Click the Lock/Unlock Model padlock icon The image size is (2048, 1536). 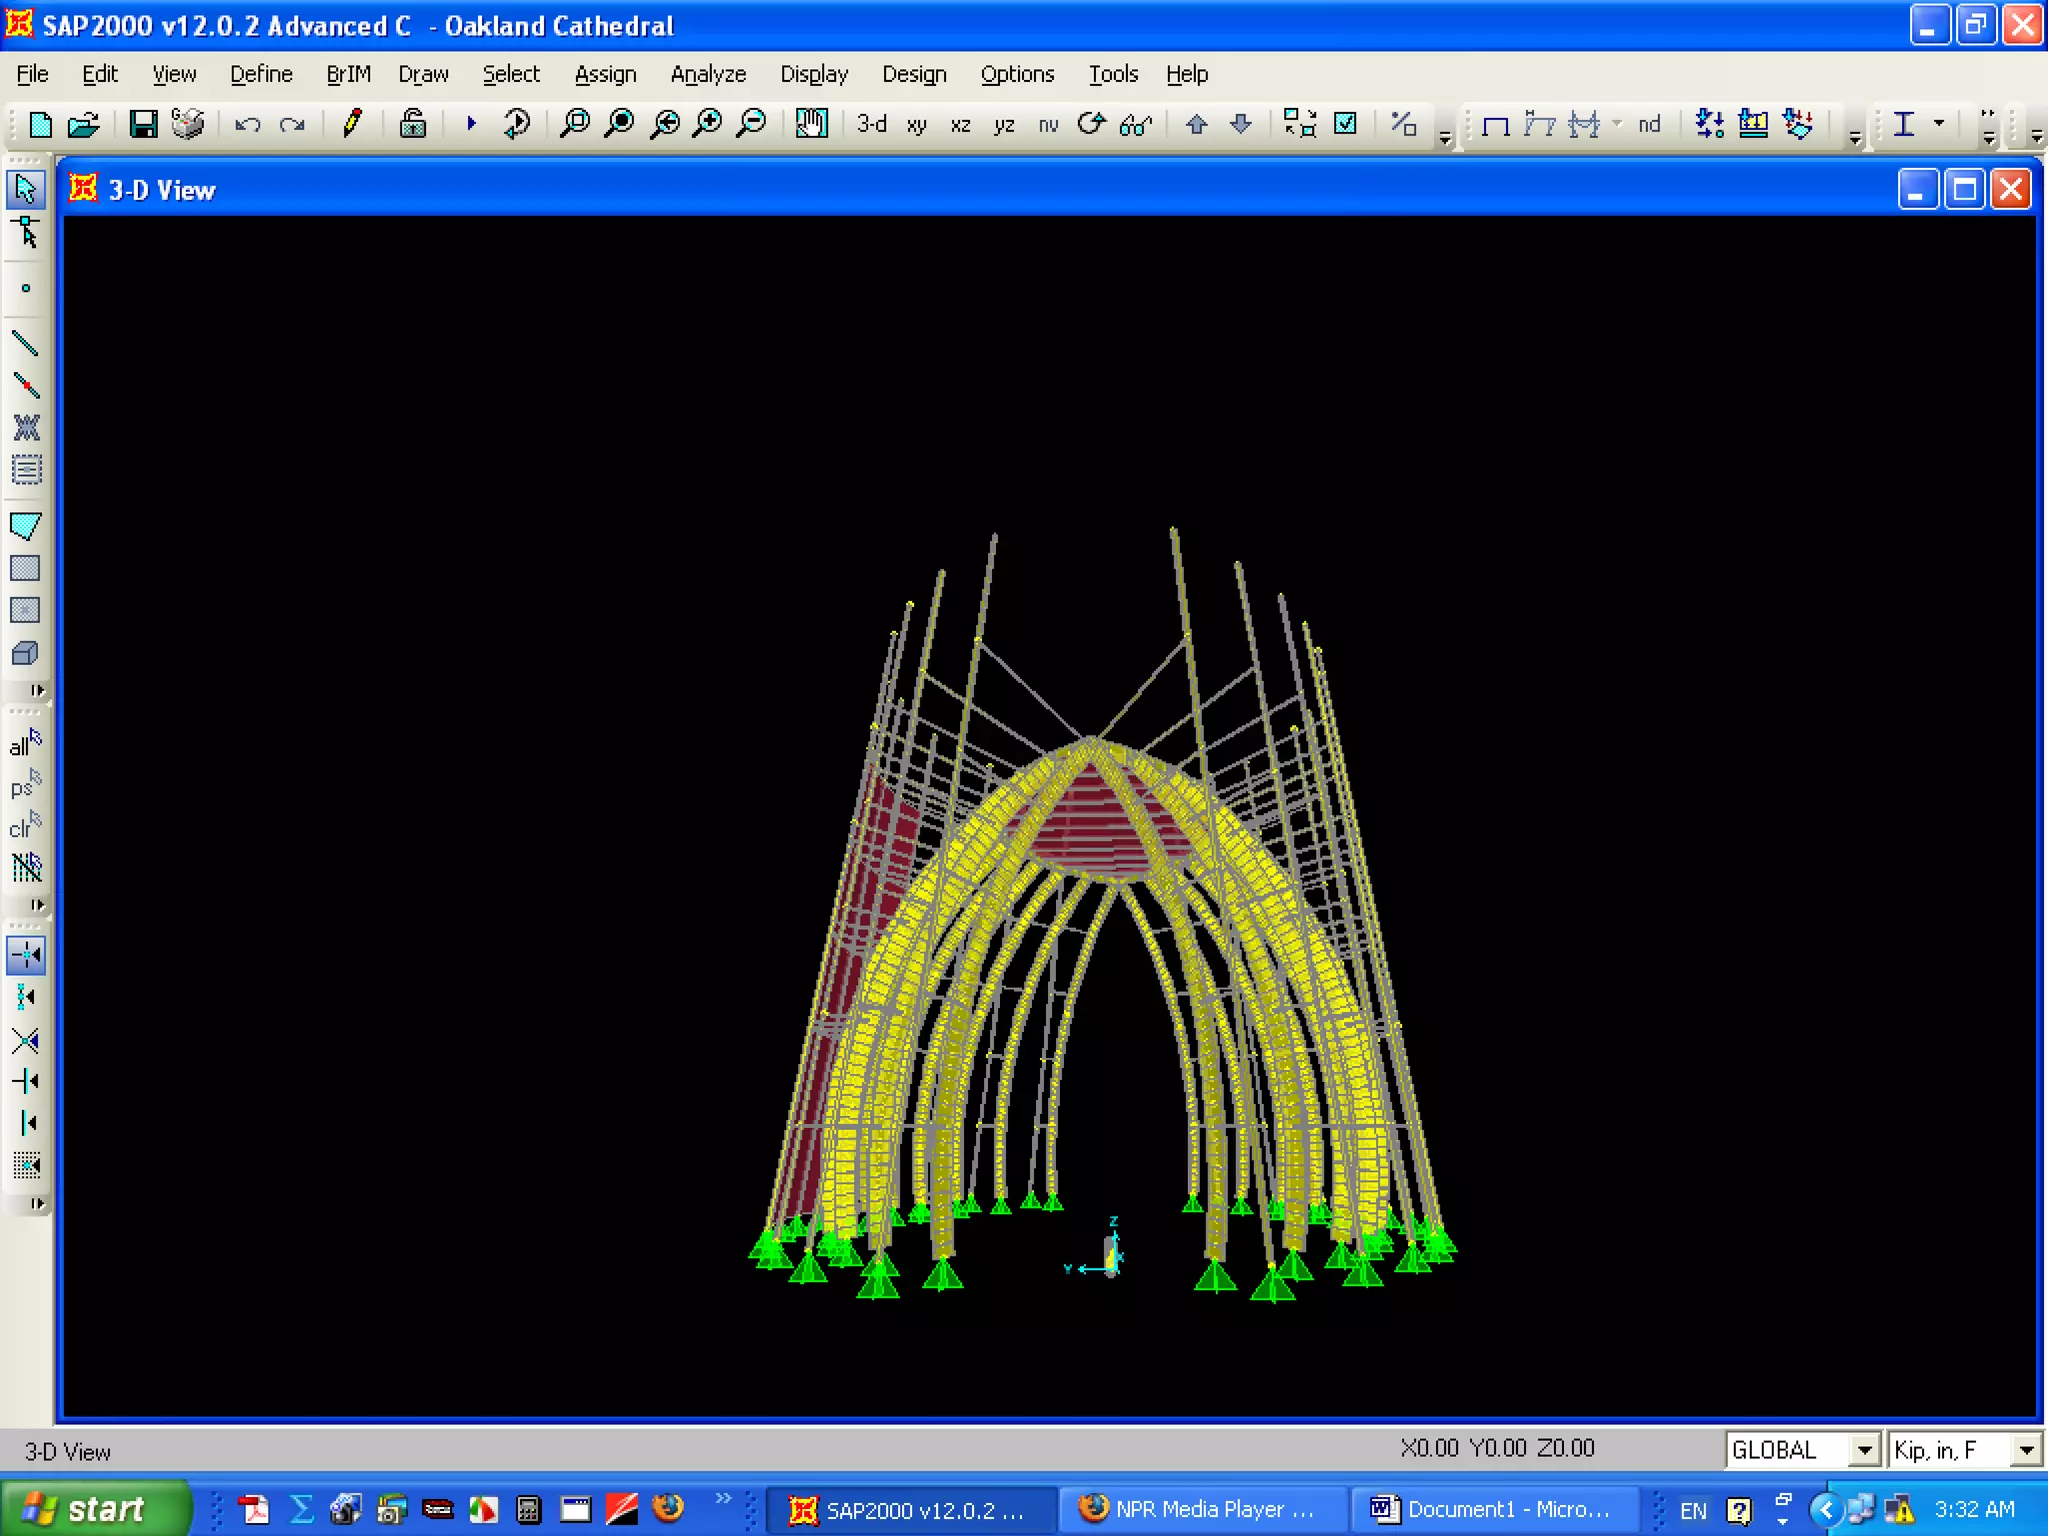(x=412, y=124)
